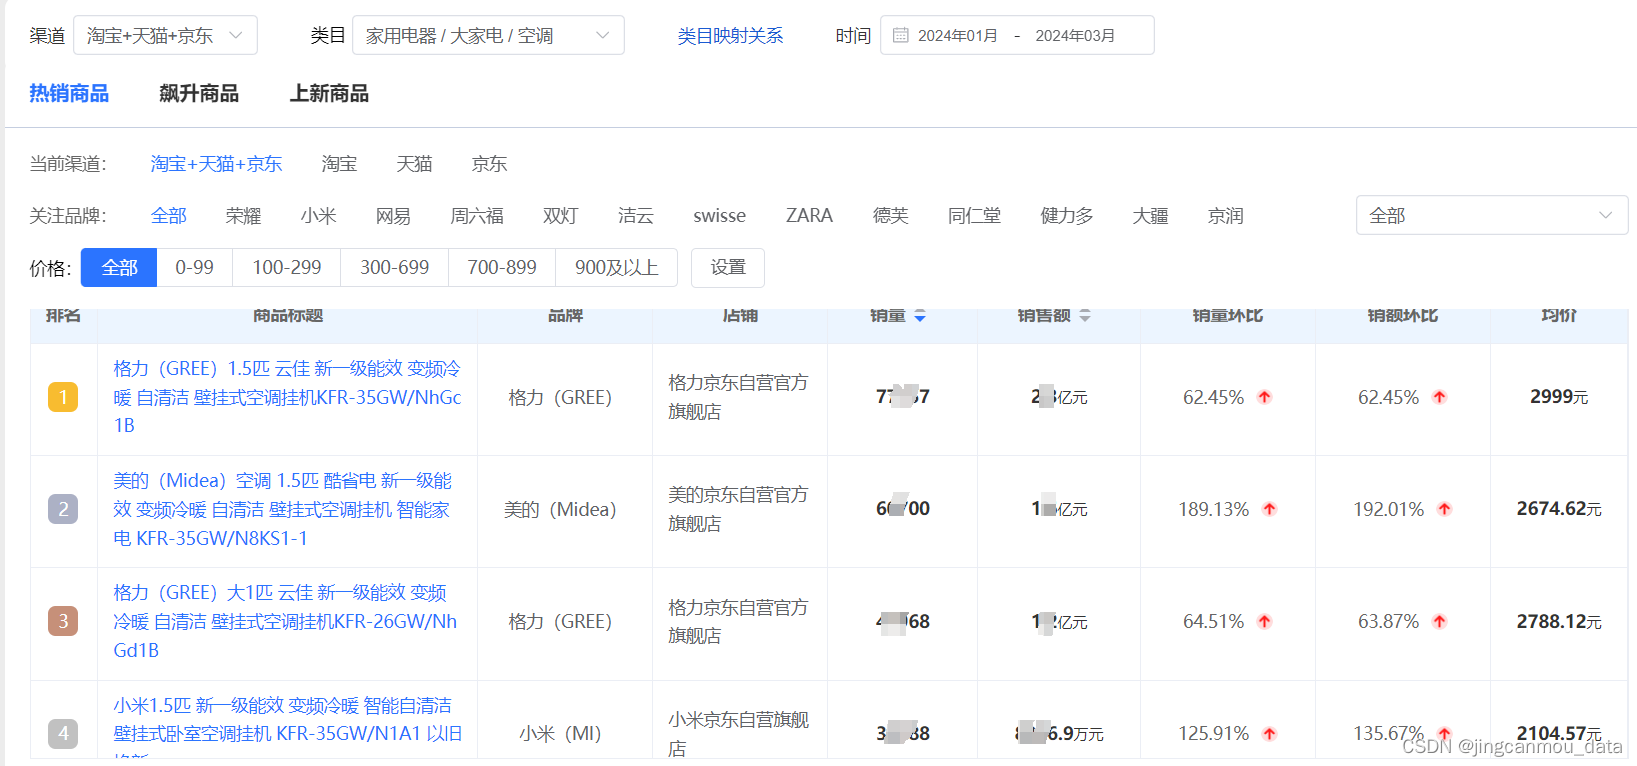Viewport: 1637px width, 766px height.
Task: Click the 美的京东自营官方旗舰店 store cell
Action: (739, 509)
